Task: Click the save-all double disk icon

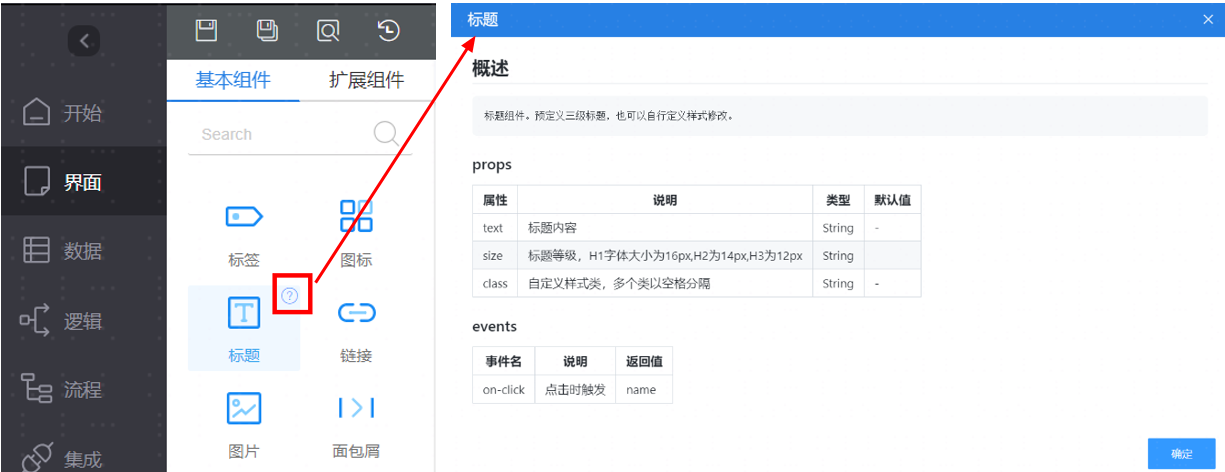Action: pyautogui.click(x=267, y=30)
